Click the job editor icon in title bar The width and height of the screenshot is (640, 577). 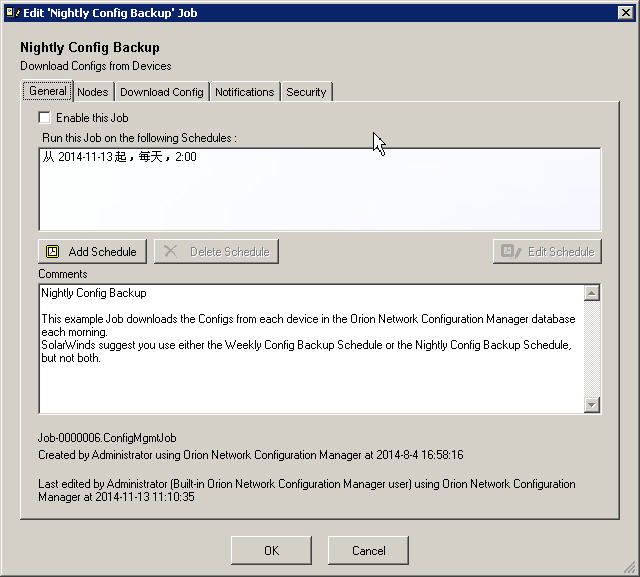(x=13, y=13)
